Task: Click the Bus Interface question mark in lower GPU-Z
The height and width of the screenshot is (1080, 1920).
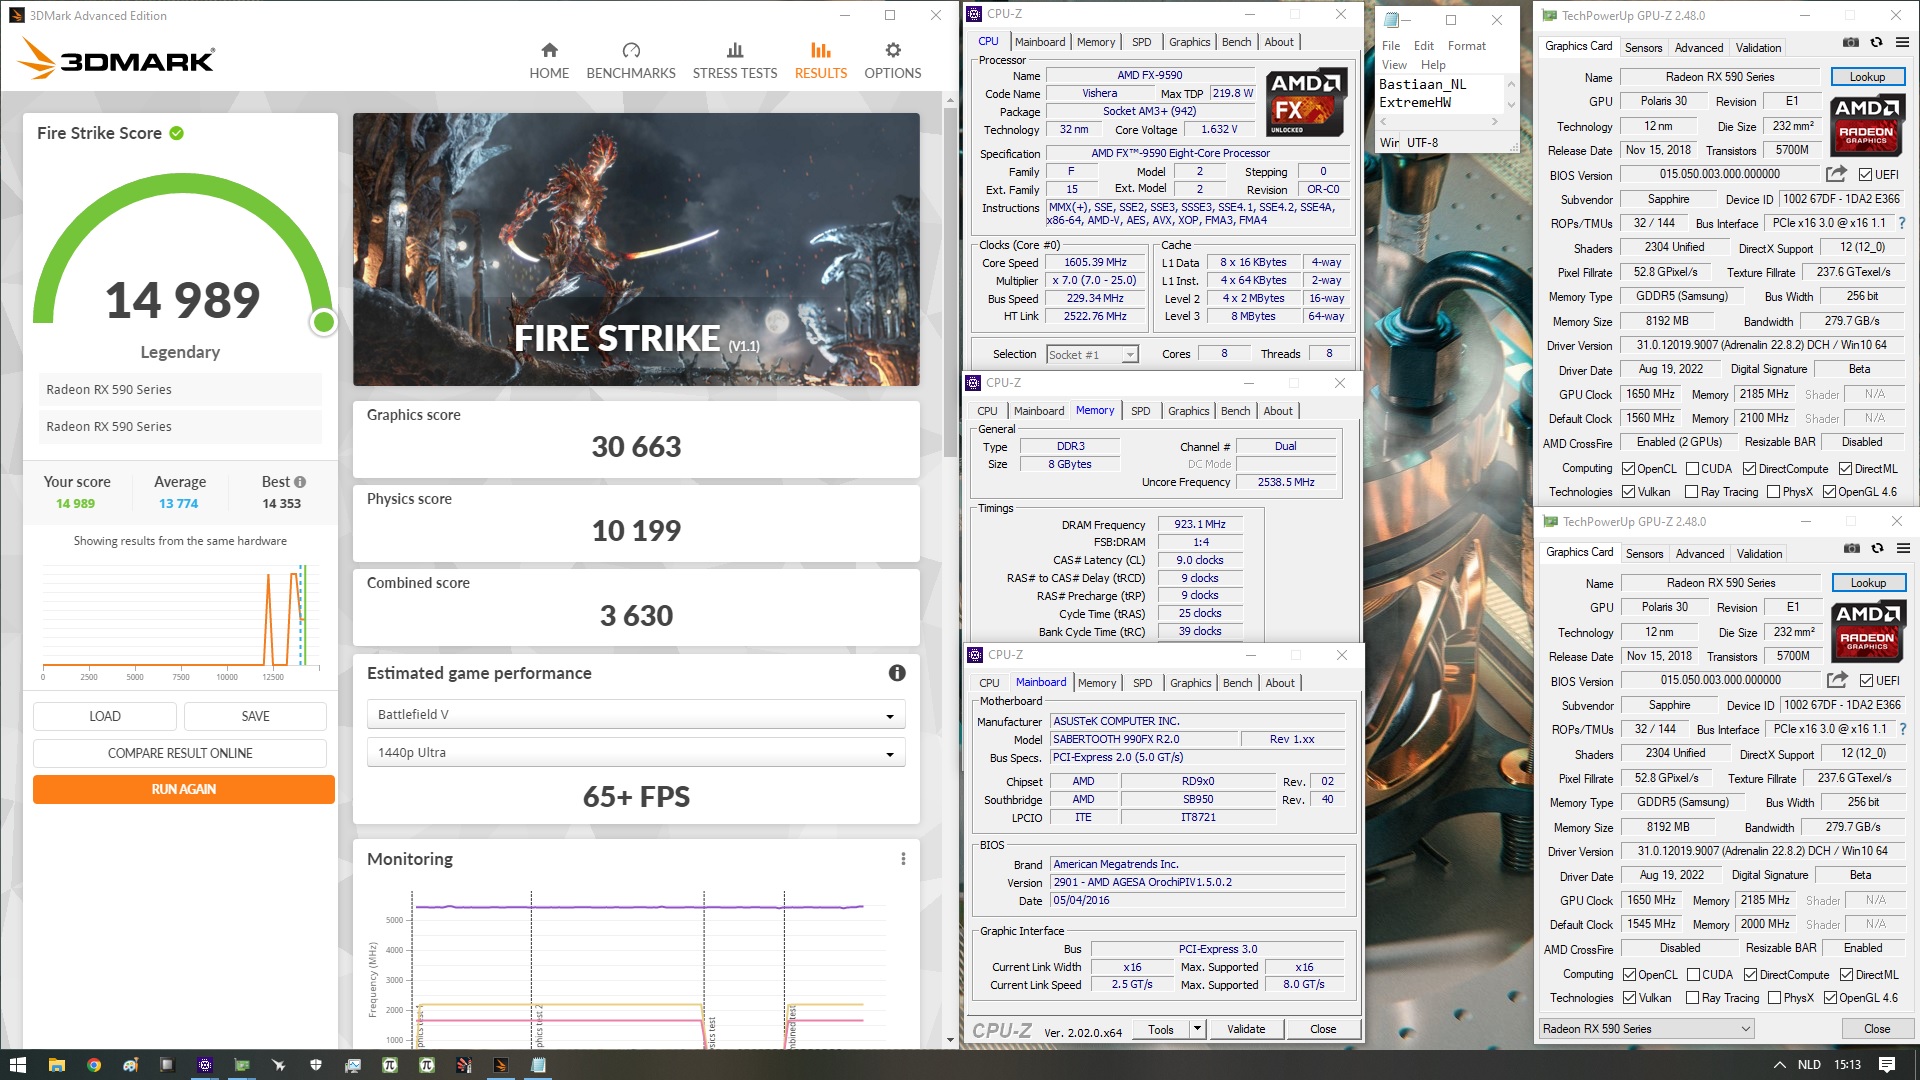Action: 1903,729
